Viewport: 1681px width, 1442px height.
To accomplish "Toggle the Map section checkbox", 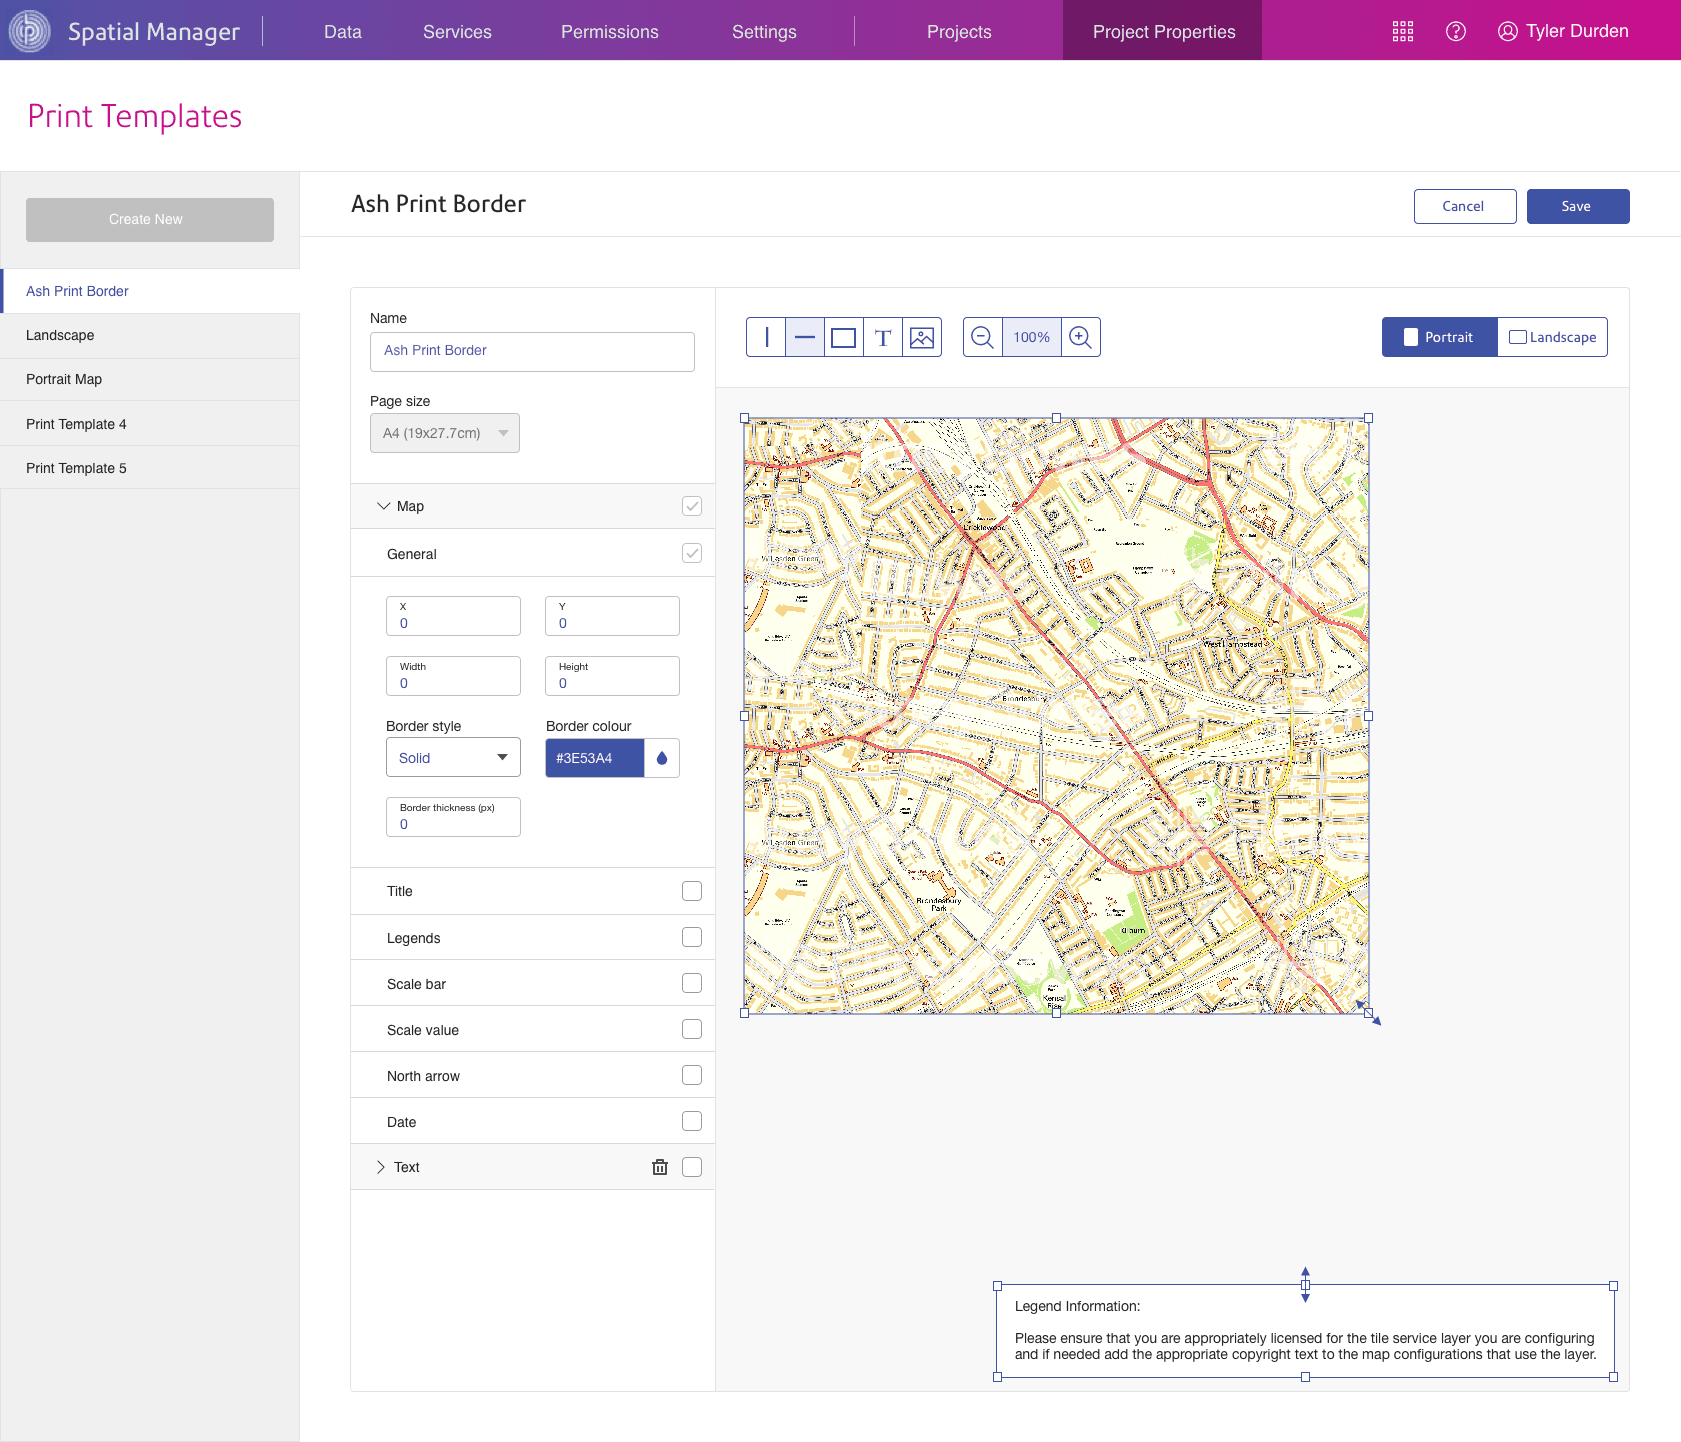I will tap(692, 506).
